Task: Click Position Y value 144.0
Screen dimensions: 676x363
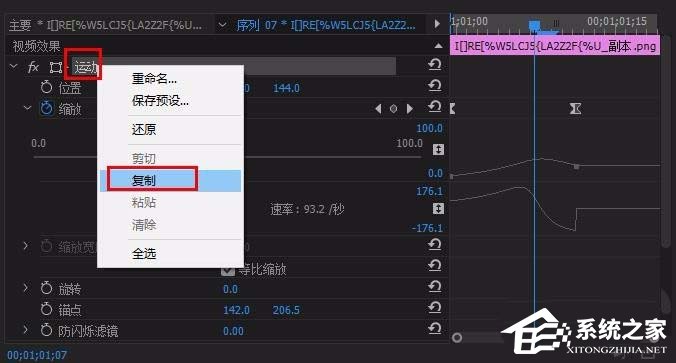Action: 286,88
